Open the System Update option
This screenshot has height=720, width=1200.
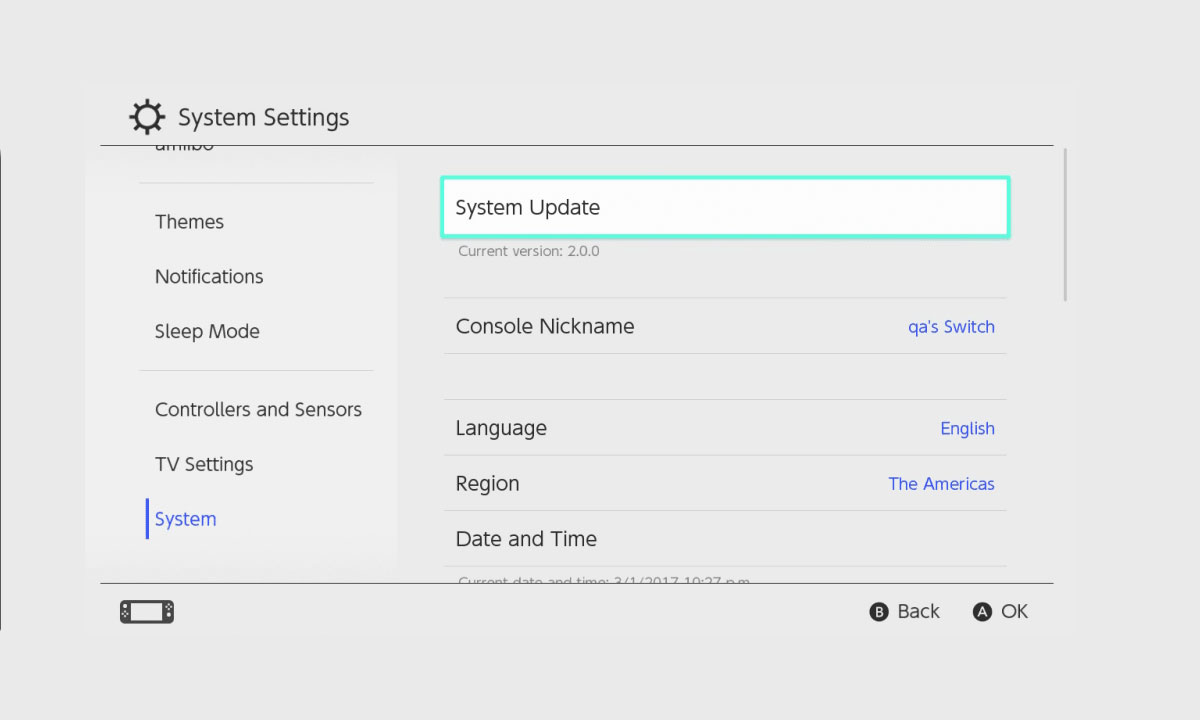click(725, 208)
